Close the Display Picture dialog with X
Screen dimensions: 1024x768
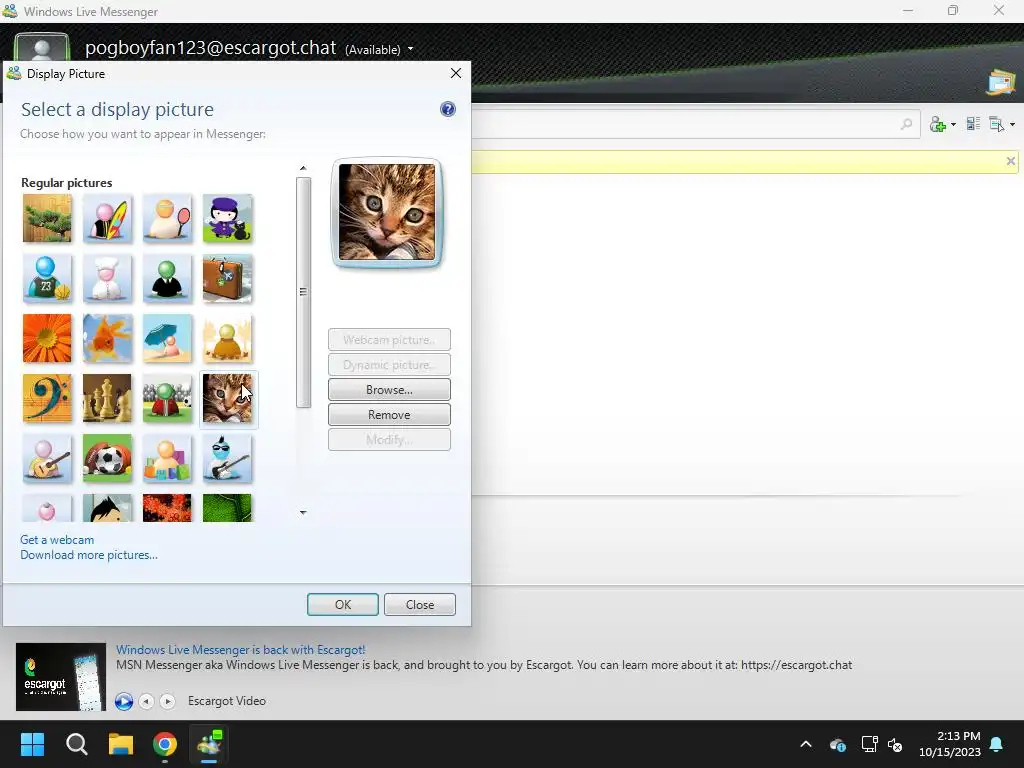[x=456, y=73]
